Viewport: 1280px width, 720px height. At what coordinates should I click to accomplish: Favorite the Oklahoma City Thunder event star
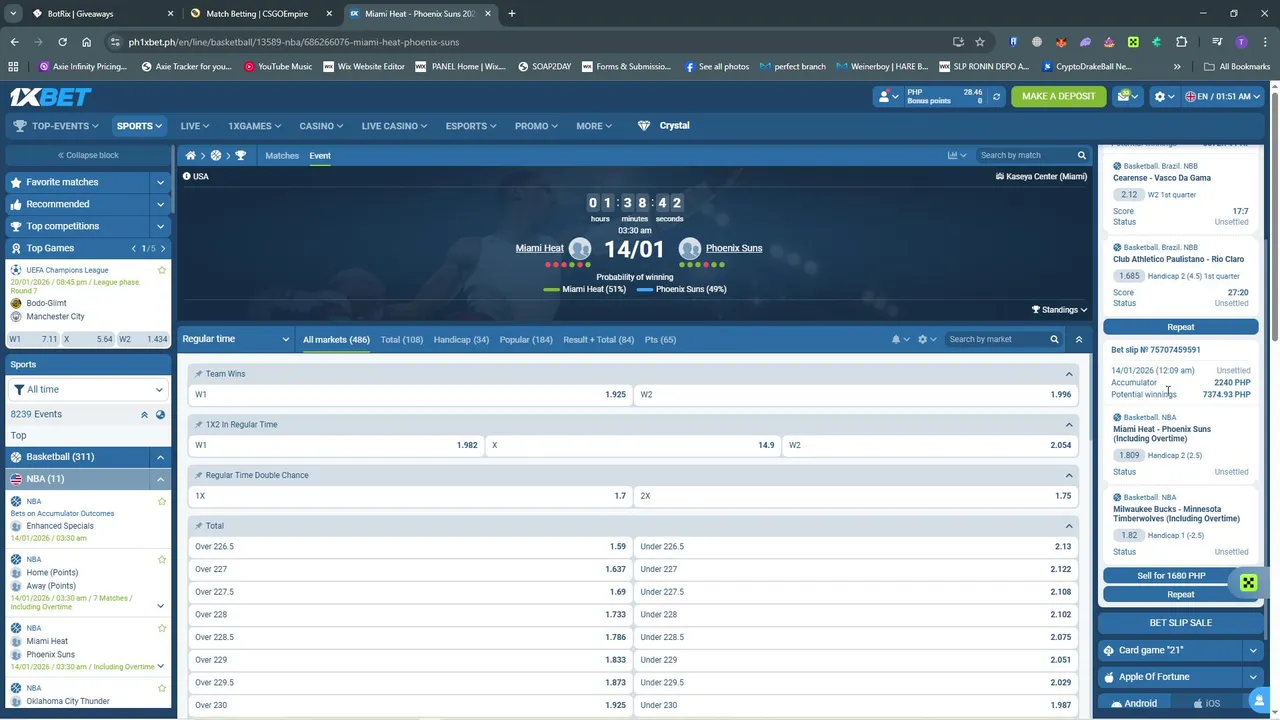(162, 689)
